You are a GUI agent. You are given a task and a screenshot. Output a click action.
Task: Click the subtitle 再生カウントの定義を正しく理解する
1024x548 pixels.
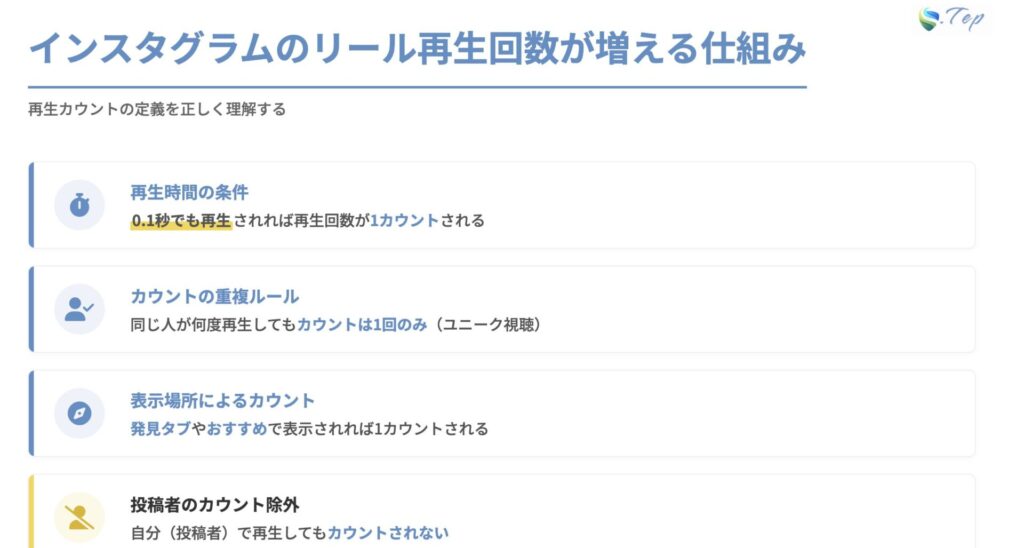point(157,109)
